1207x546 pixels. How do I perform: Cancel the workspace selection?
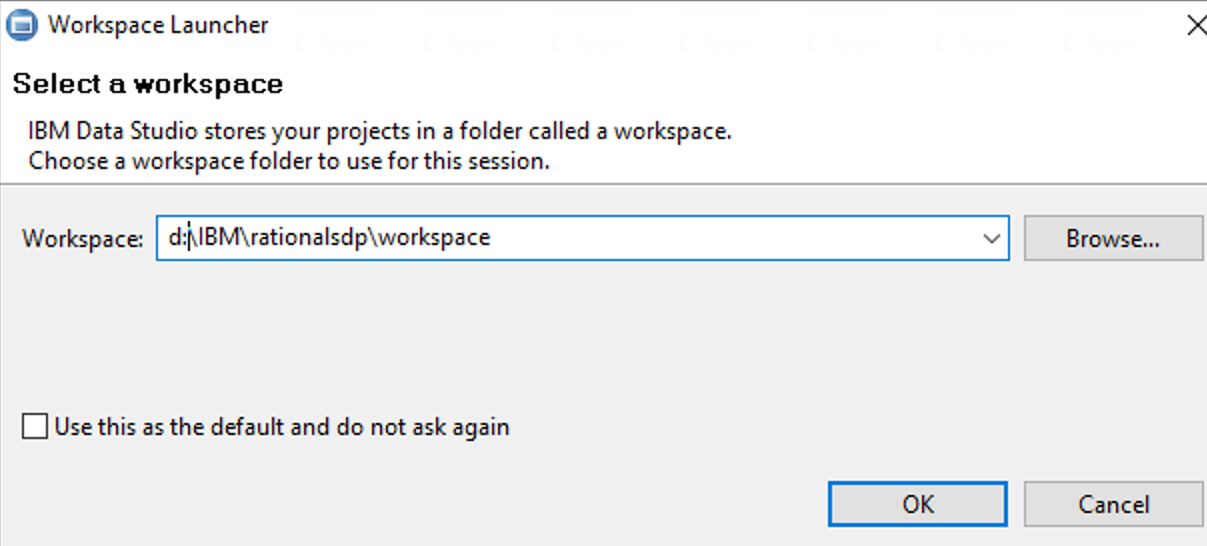pyautogui.click(x=1113, y=504)
